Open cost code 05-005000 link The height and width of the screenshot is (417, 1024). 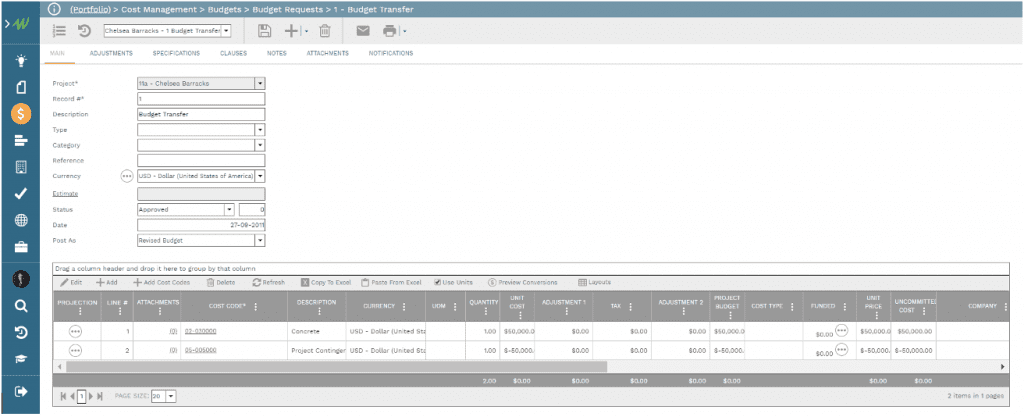tap(200, 350)
